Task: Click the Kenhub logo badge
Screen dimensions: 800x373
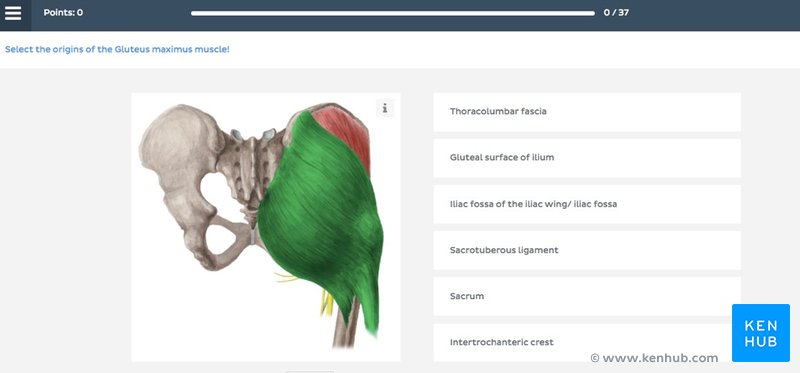Action: click(761, 333)
